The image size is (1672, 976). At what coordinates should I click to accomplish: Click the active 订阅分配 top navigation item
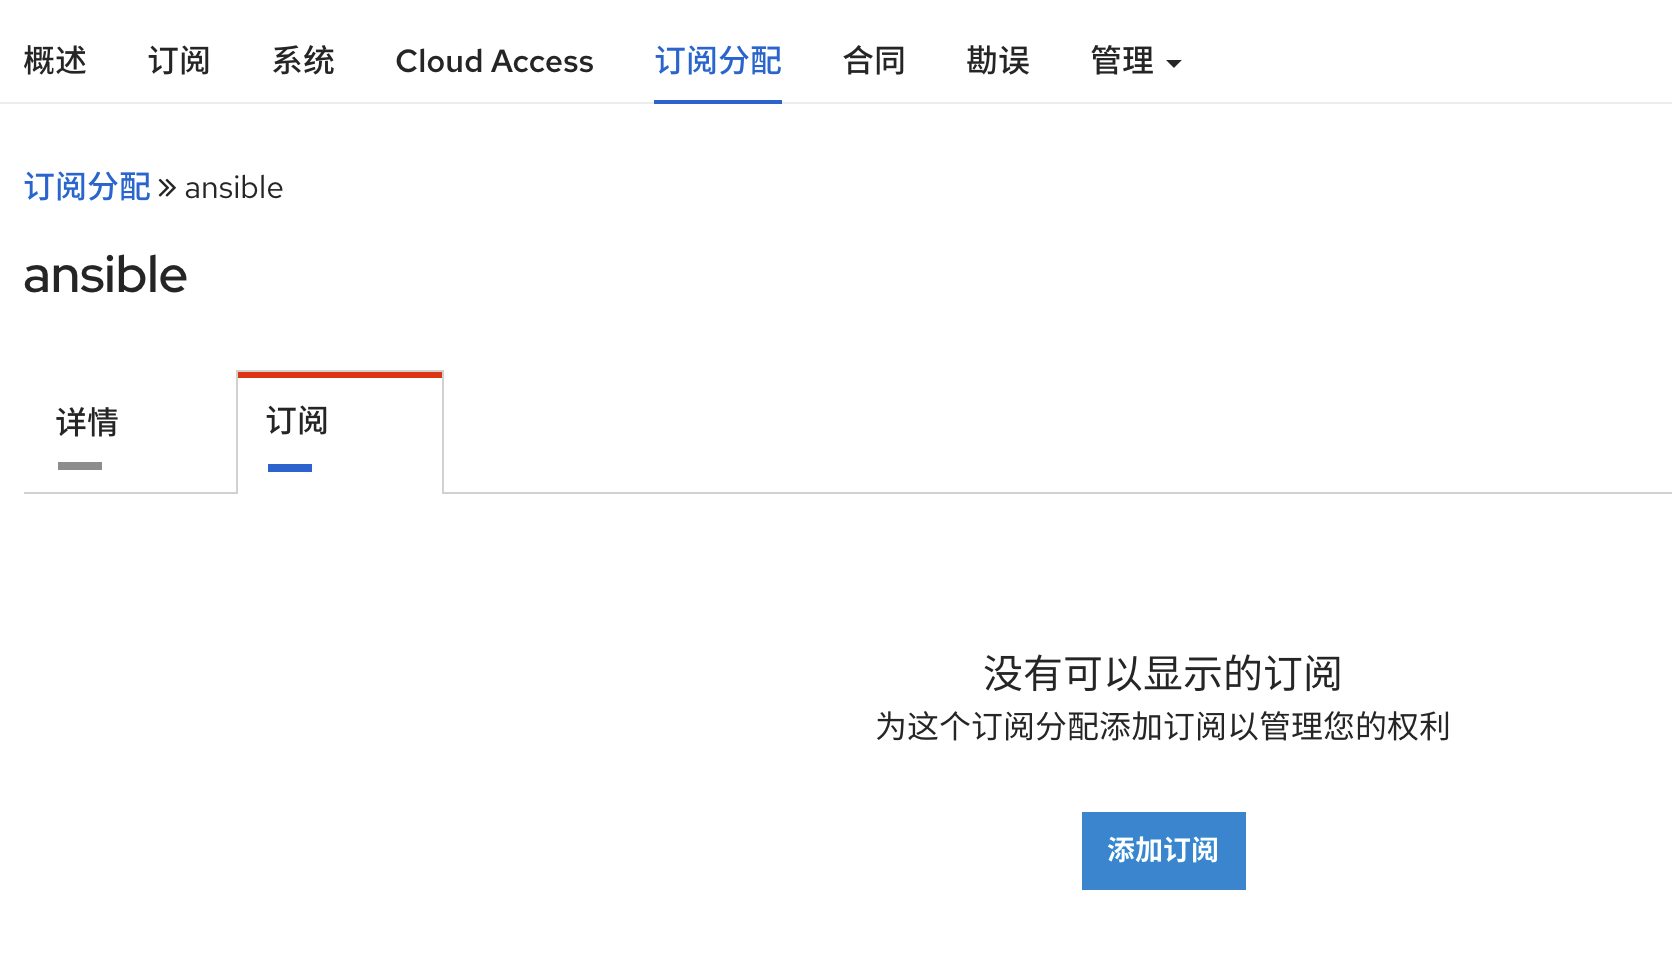(717, 61)
